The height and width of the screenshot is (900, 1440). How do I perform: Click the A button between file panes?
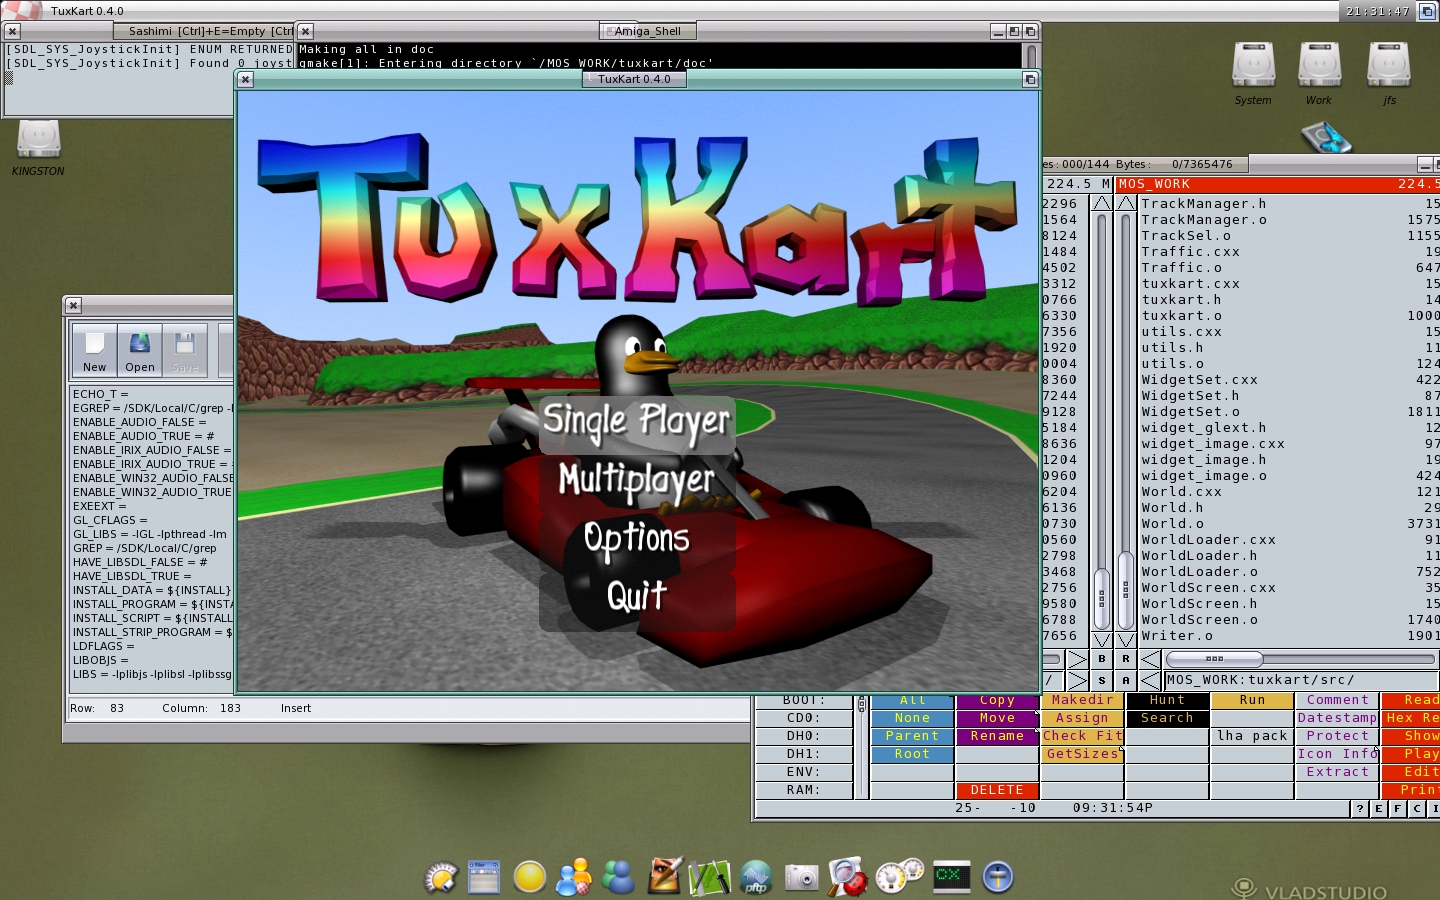[x=1126, y=680]
